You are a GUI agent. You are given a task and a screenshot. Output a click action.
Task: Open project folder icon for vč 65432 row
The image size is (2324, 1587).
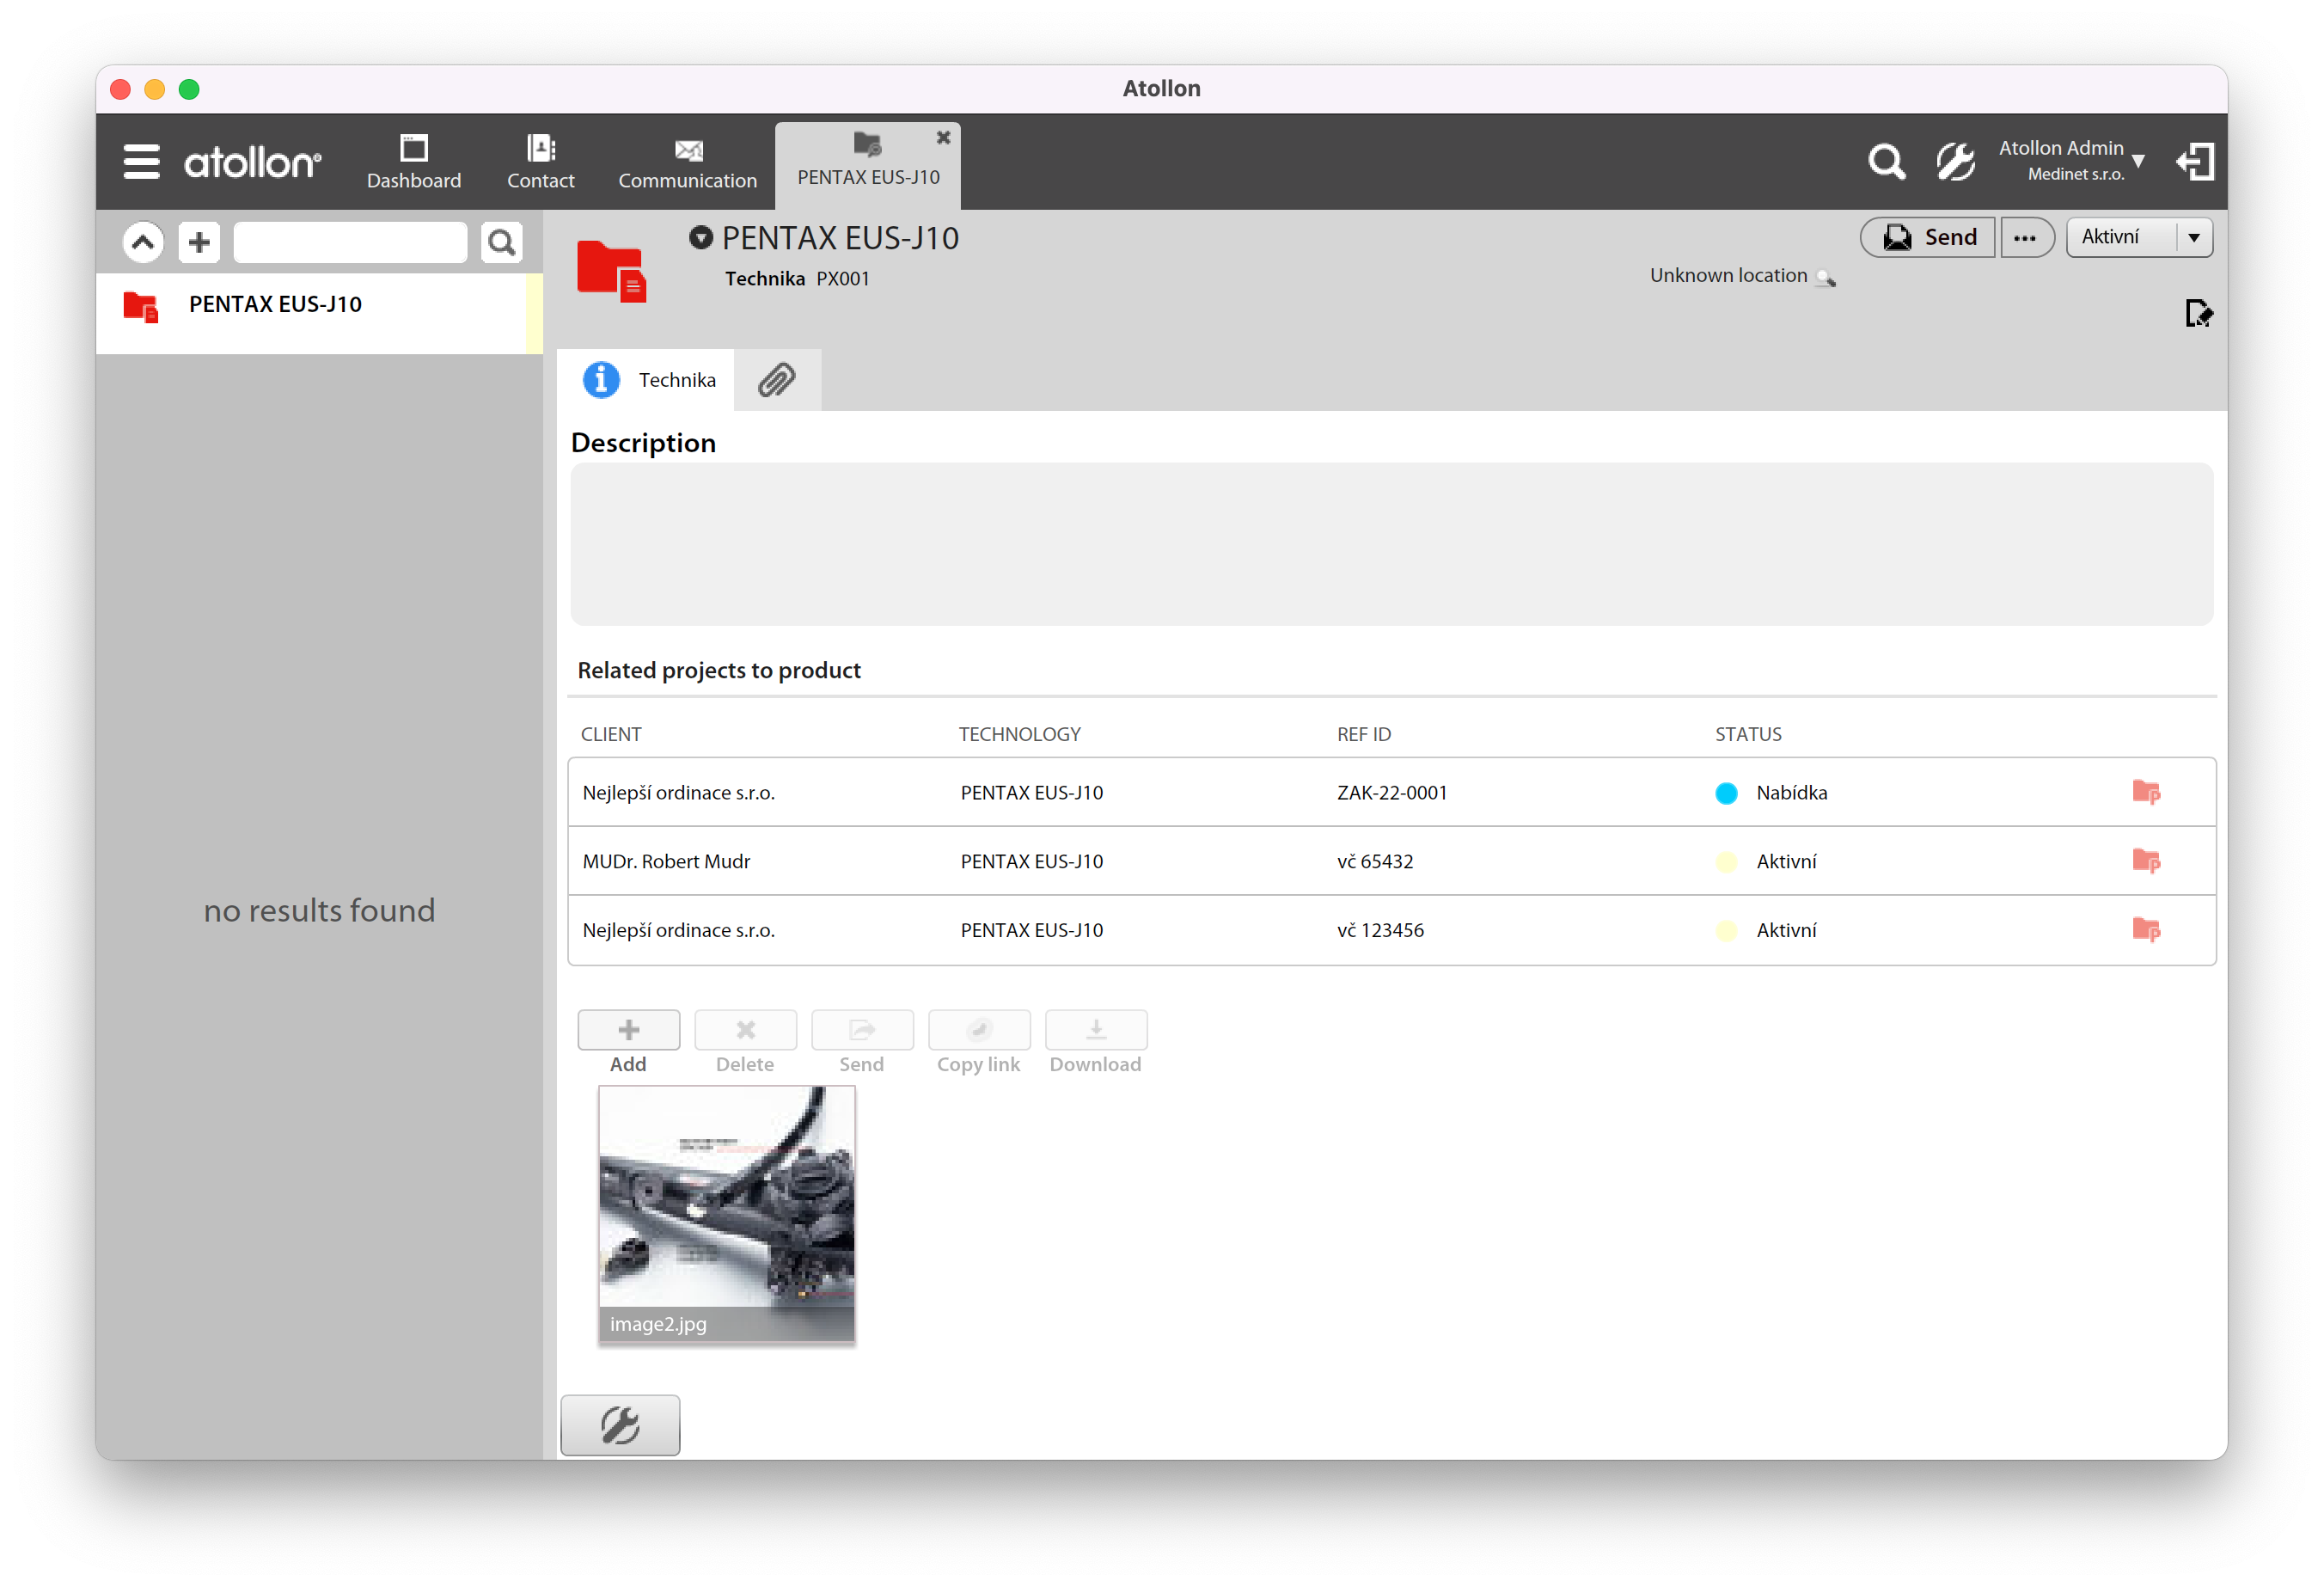pos(2146,861)
